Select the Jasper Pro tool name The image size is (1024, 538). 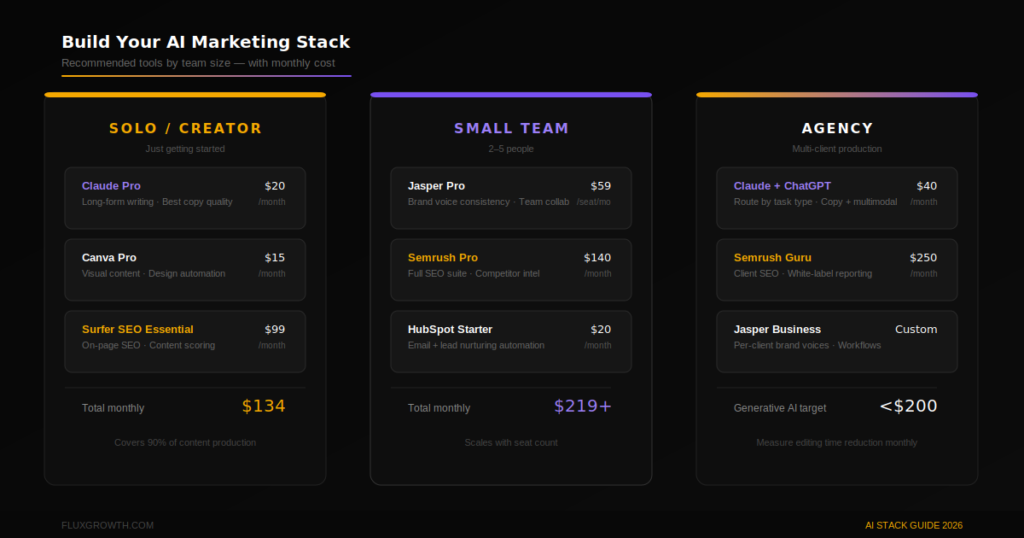click(436, 186)
